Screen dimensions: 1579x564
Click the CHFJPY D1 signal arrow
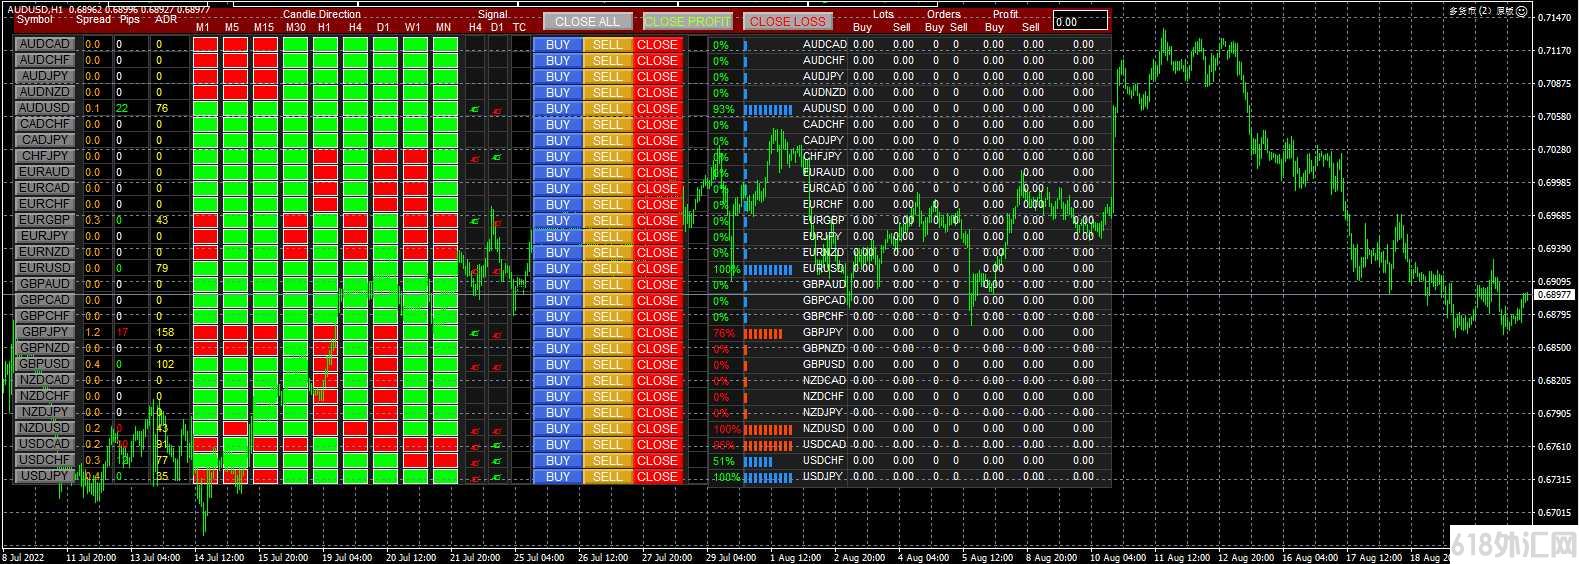click(497, 156)
